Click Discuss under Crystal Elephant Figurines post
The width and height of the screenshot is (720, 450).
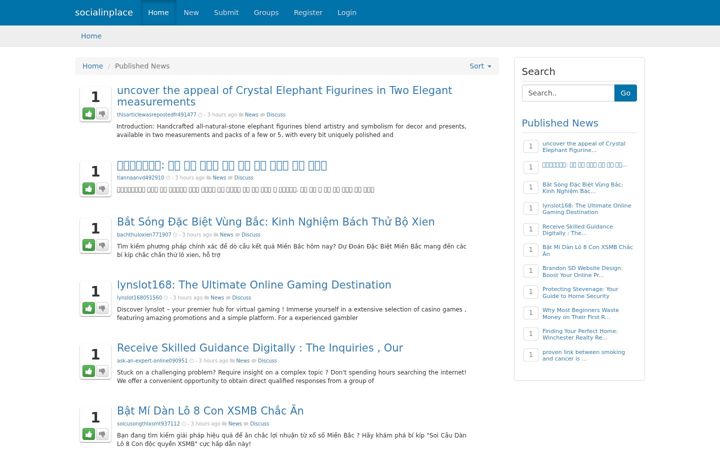[x=276, y=115]
